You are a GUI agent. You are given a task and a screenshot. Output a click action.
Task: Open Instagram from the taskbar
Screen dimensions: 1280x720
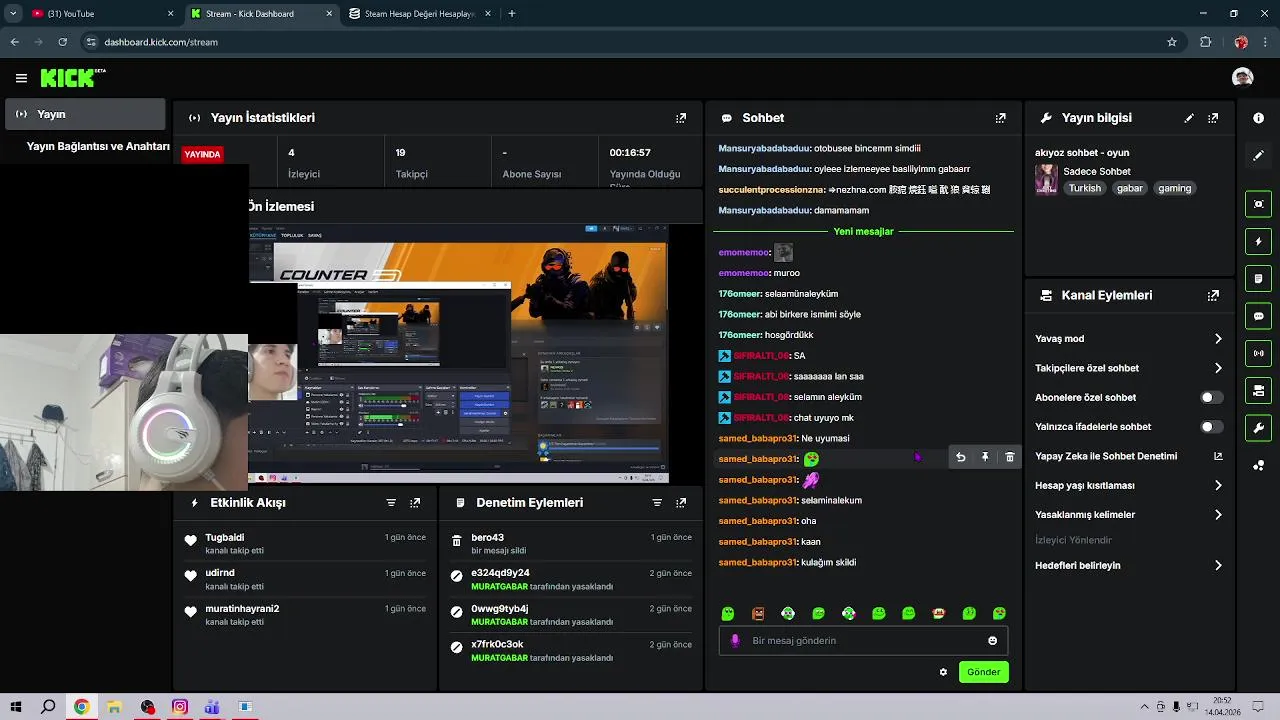[180, 707]
